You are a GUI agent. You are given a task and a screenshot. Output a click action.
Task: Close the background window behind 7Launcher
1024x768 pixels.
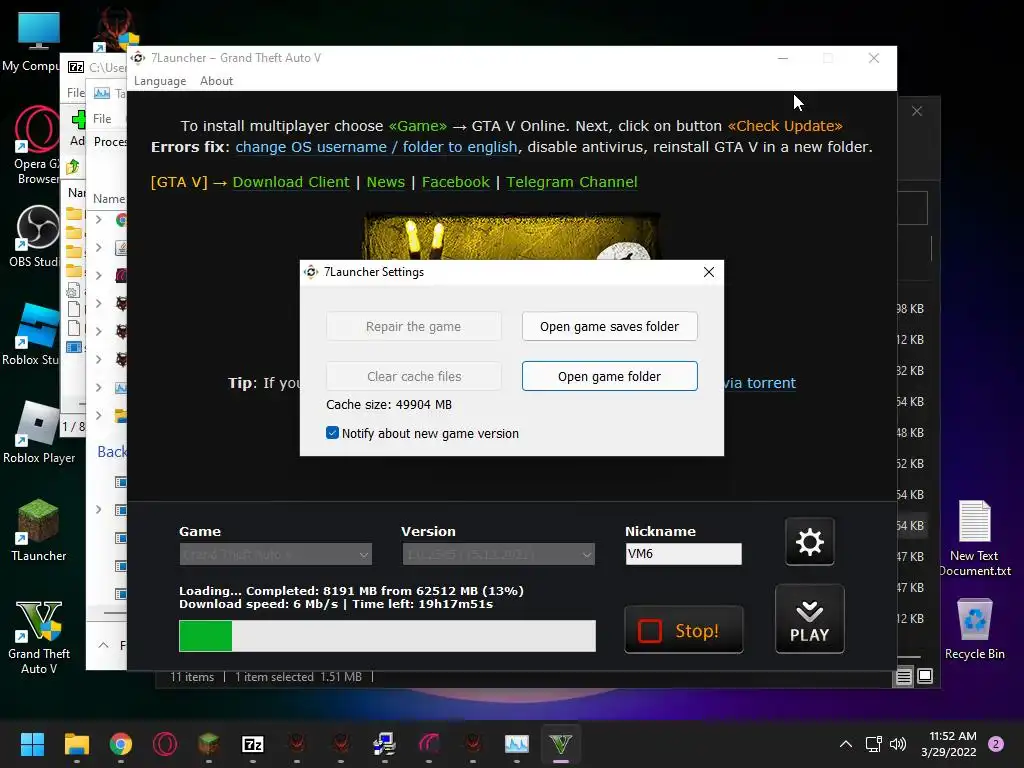coord(917,112)
